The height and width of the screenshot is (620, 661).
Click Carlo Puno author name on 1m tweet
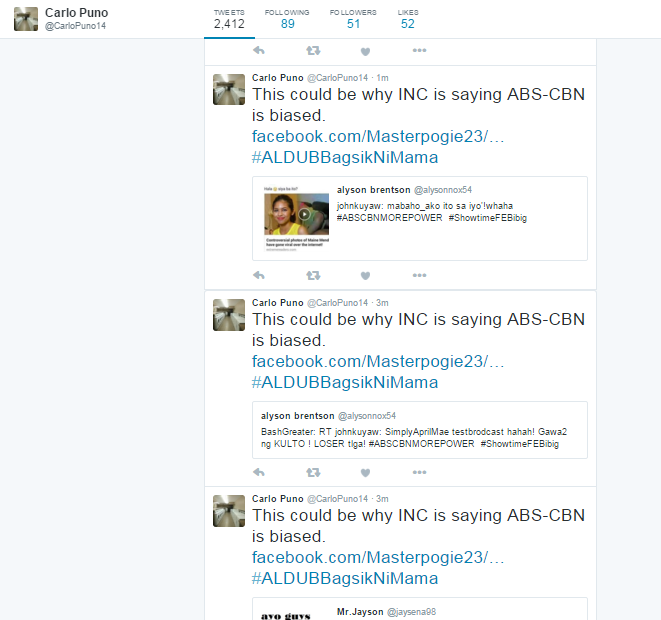[x=278, y=78]
